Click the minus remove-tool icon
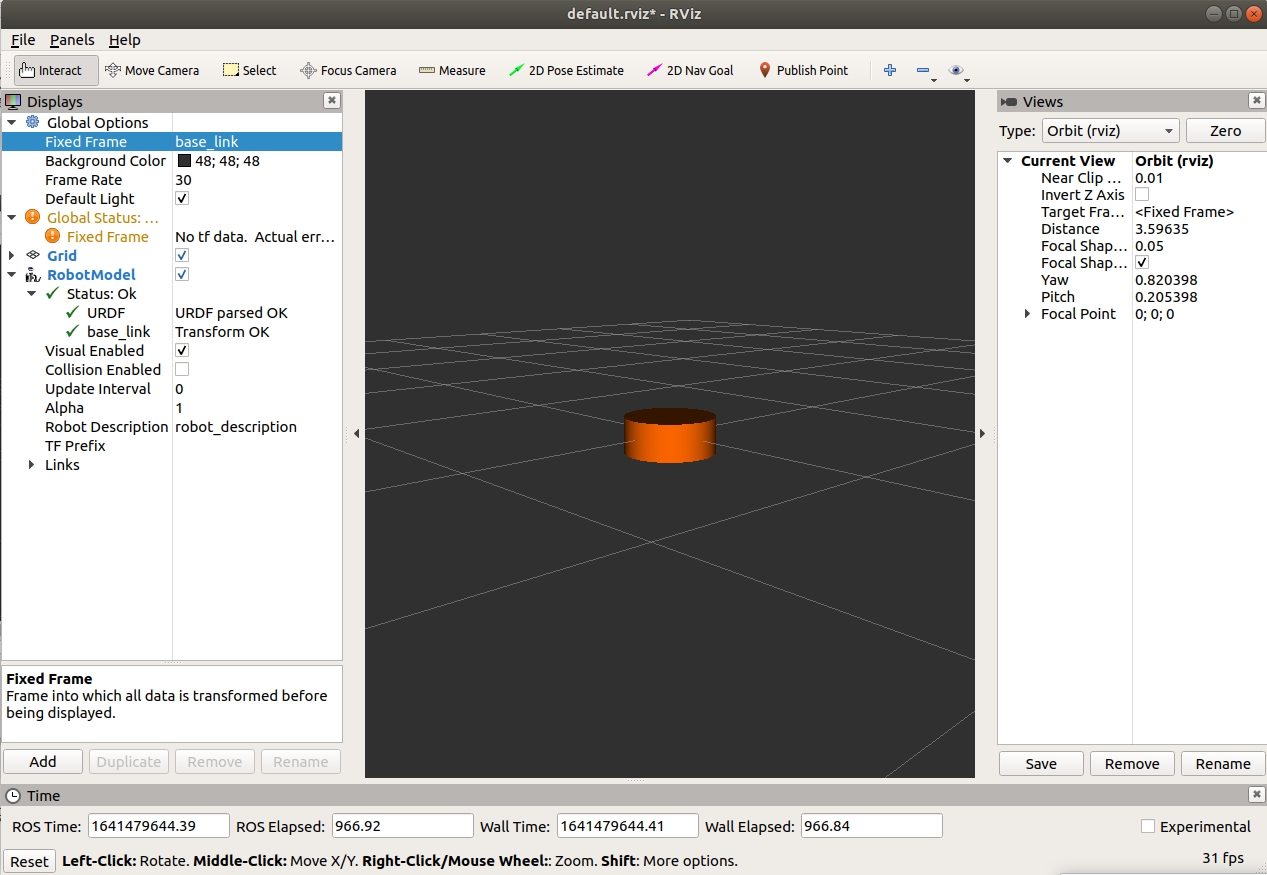Screen dimensions: 1267x875 [923, 70]
